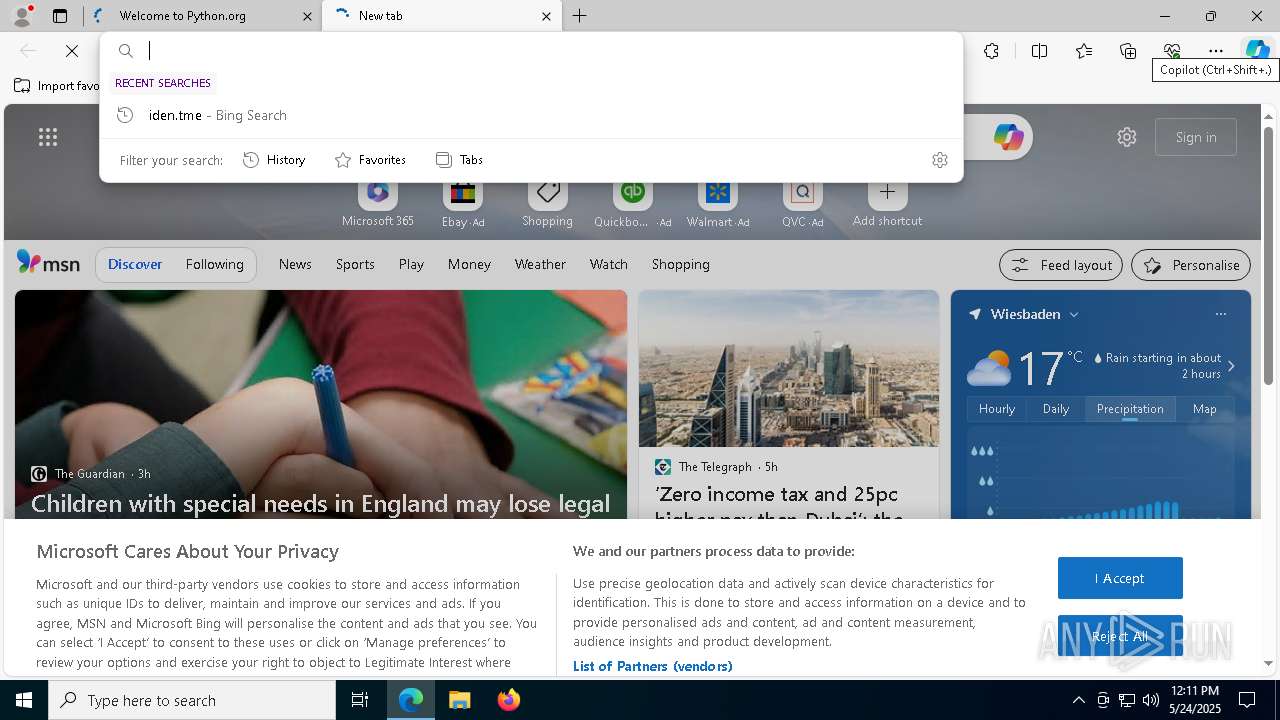The width and height of the screenshot is (1280, 720).
Task: Open the browser profile icon
Action: [x=21, y=16]
